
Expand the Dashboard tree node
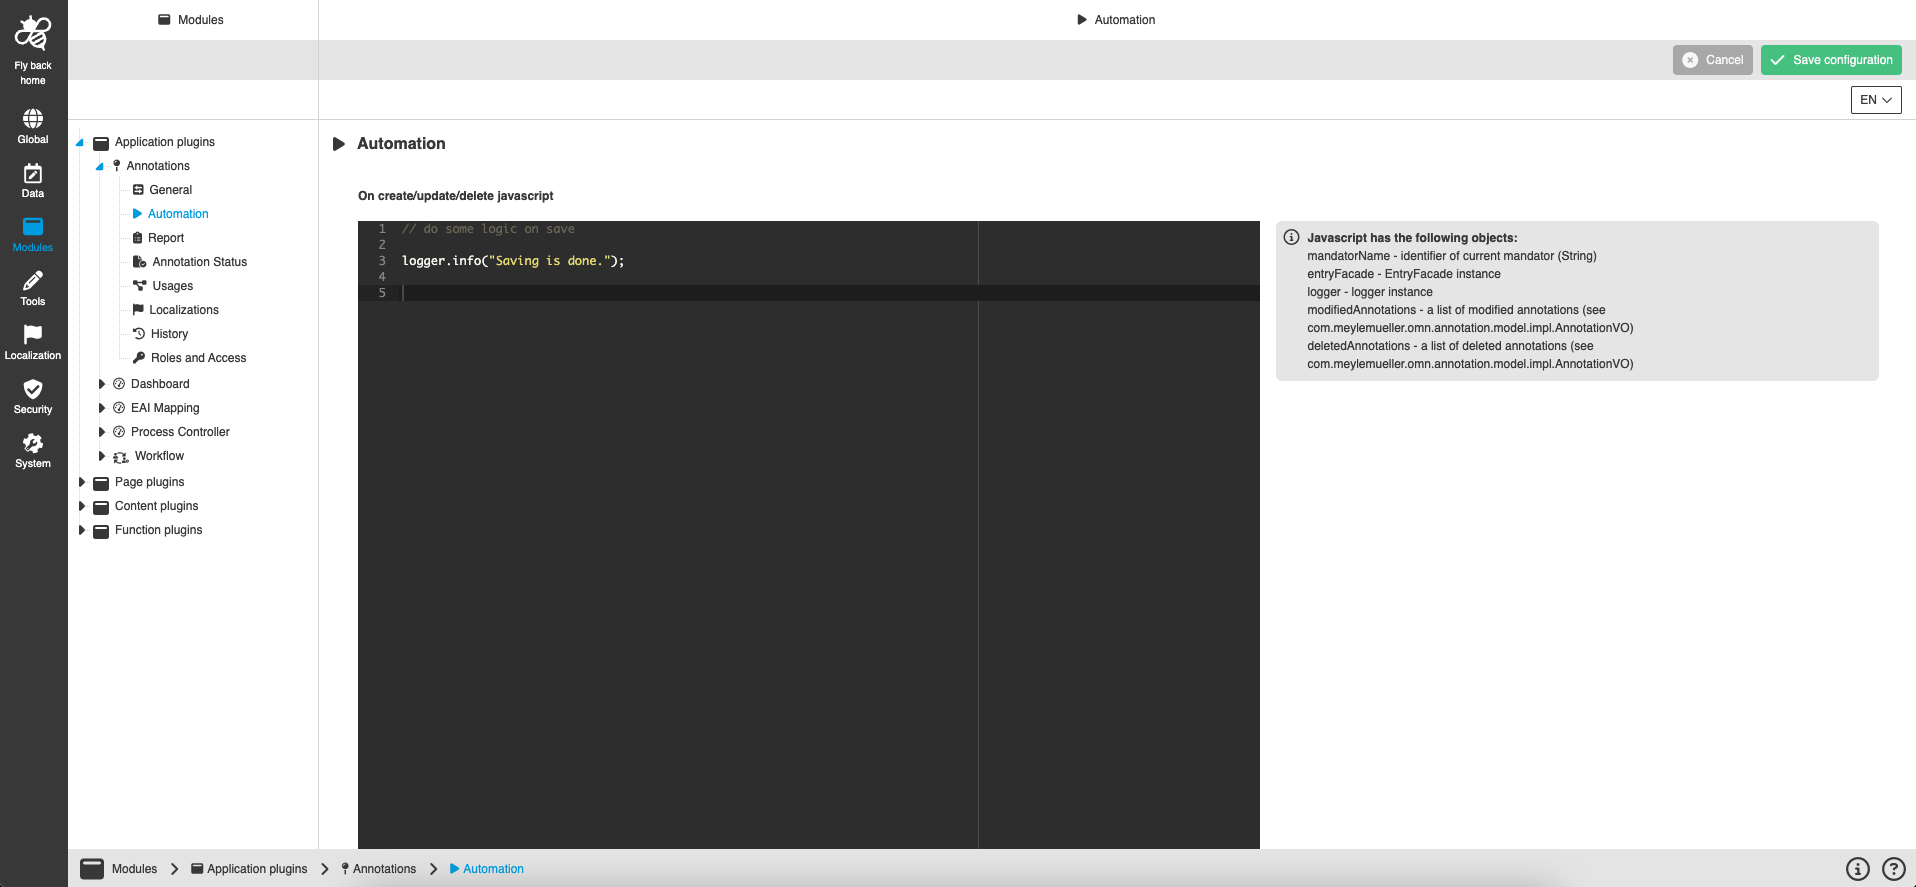coord(101,384)
